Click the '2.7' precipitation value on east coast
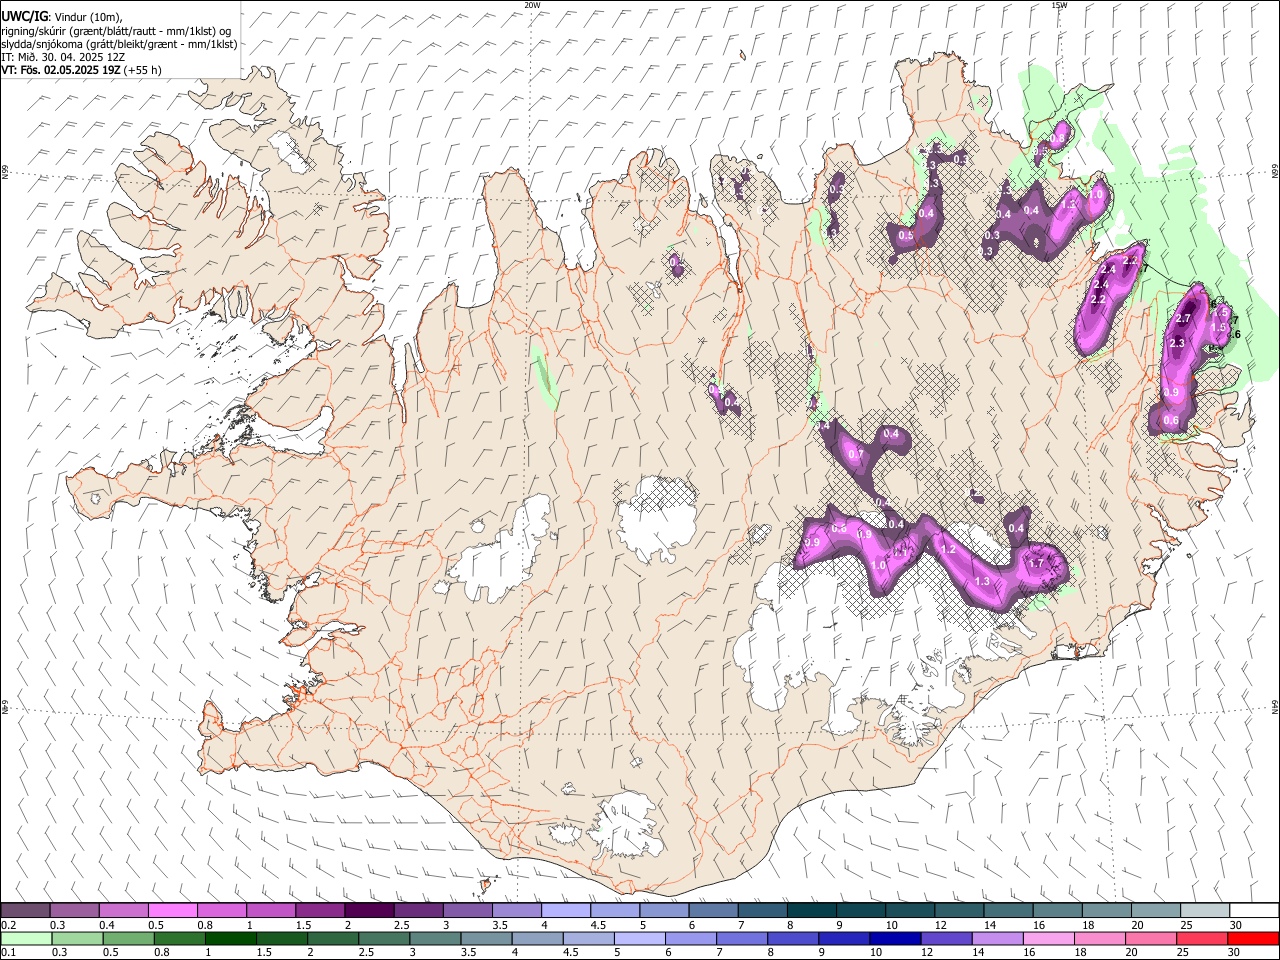Viewport: 1280px width, 960px height. [x=1183, y=318]
